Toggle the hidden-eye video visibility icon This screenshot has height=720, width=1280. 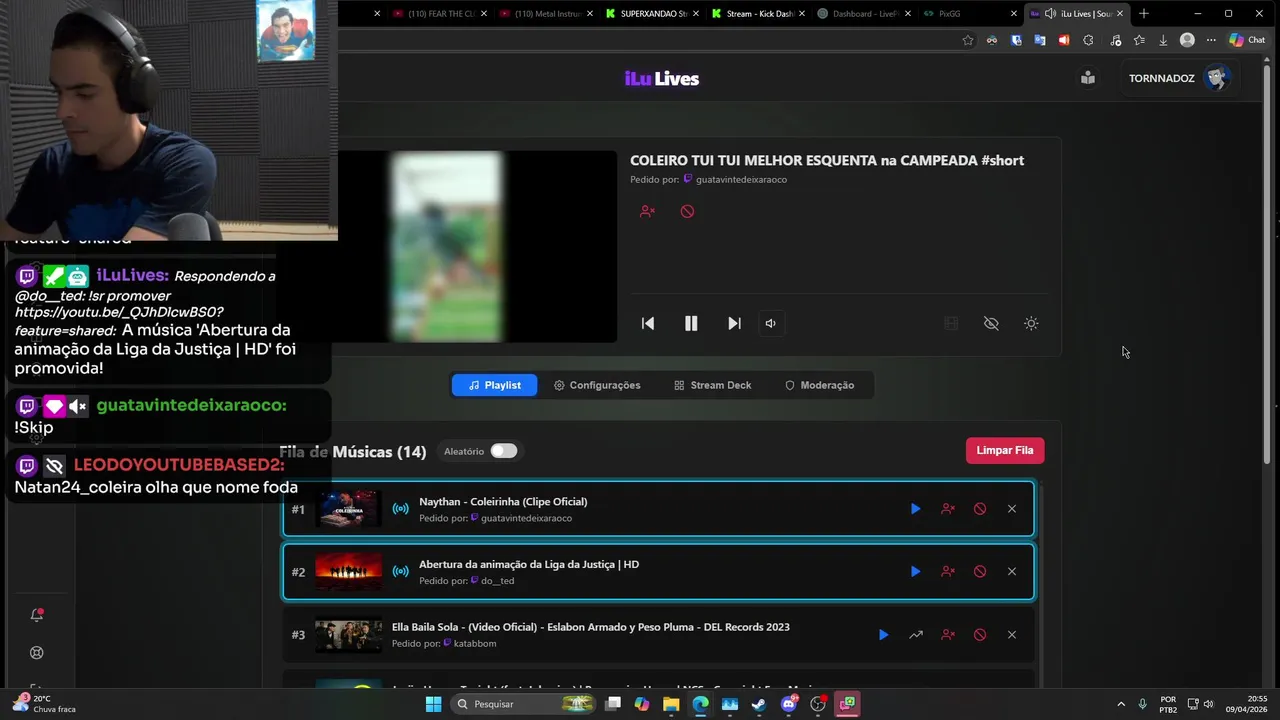pos(991,323)
